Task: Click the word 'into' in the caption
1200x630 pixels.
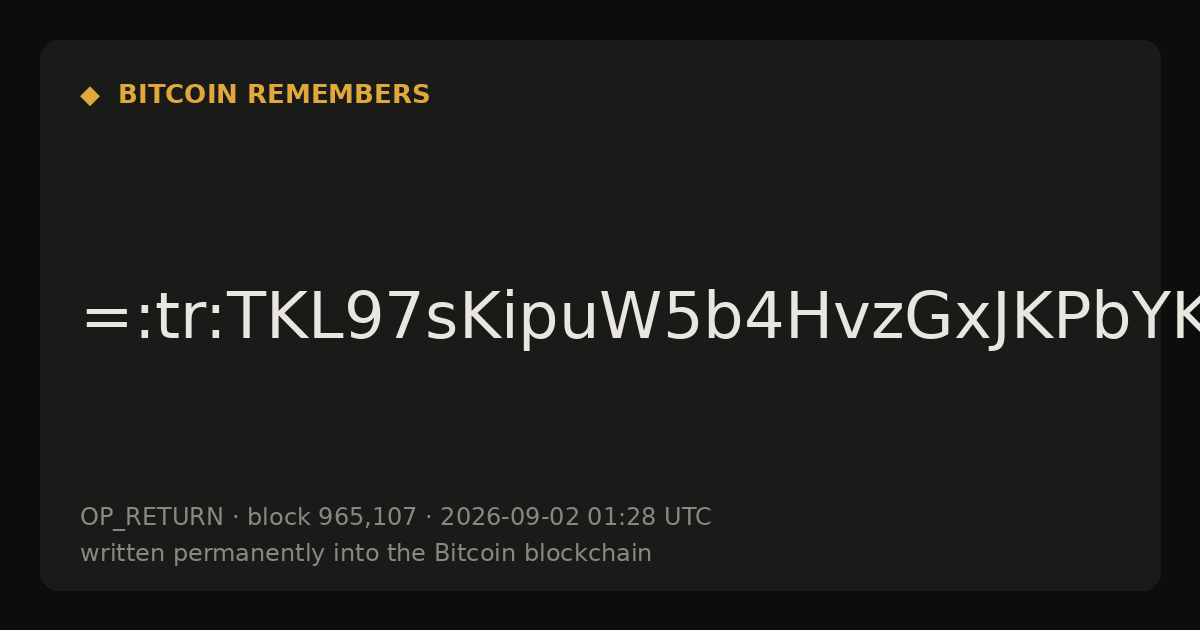Action: (340, 553)
